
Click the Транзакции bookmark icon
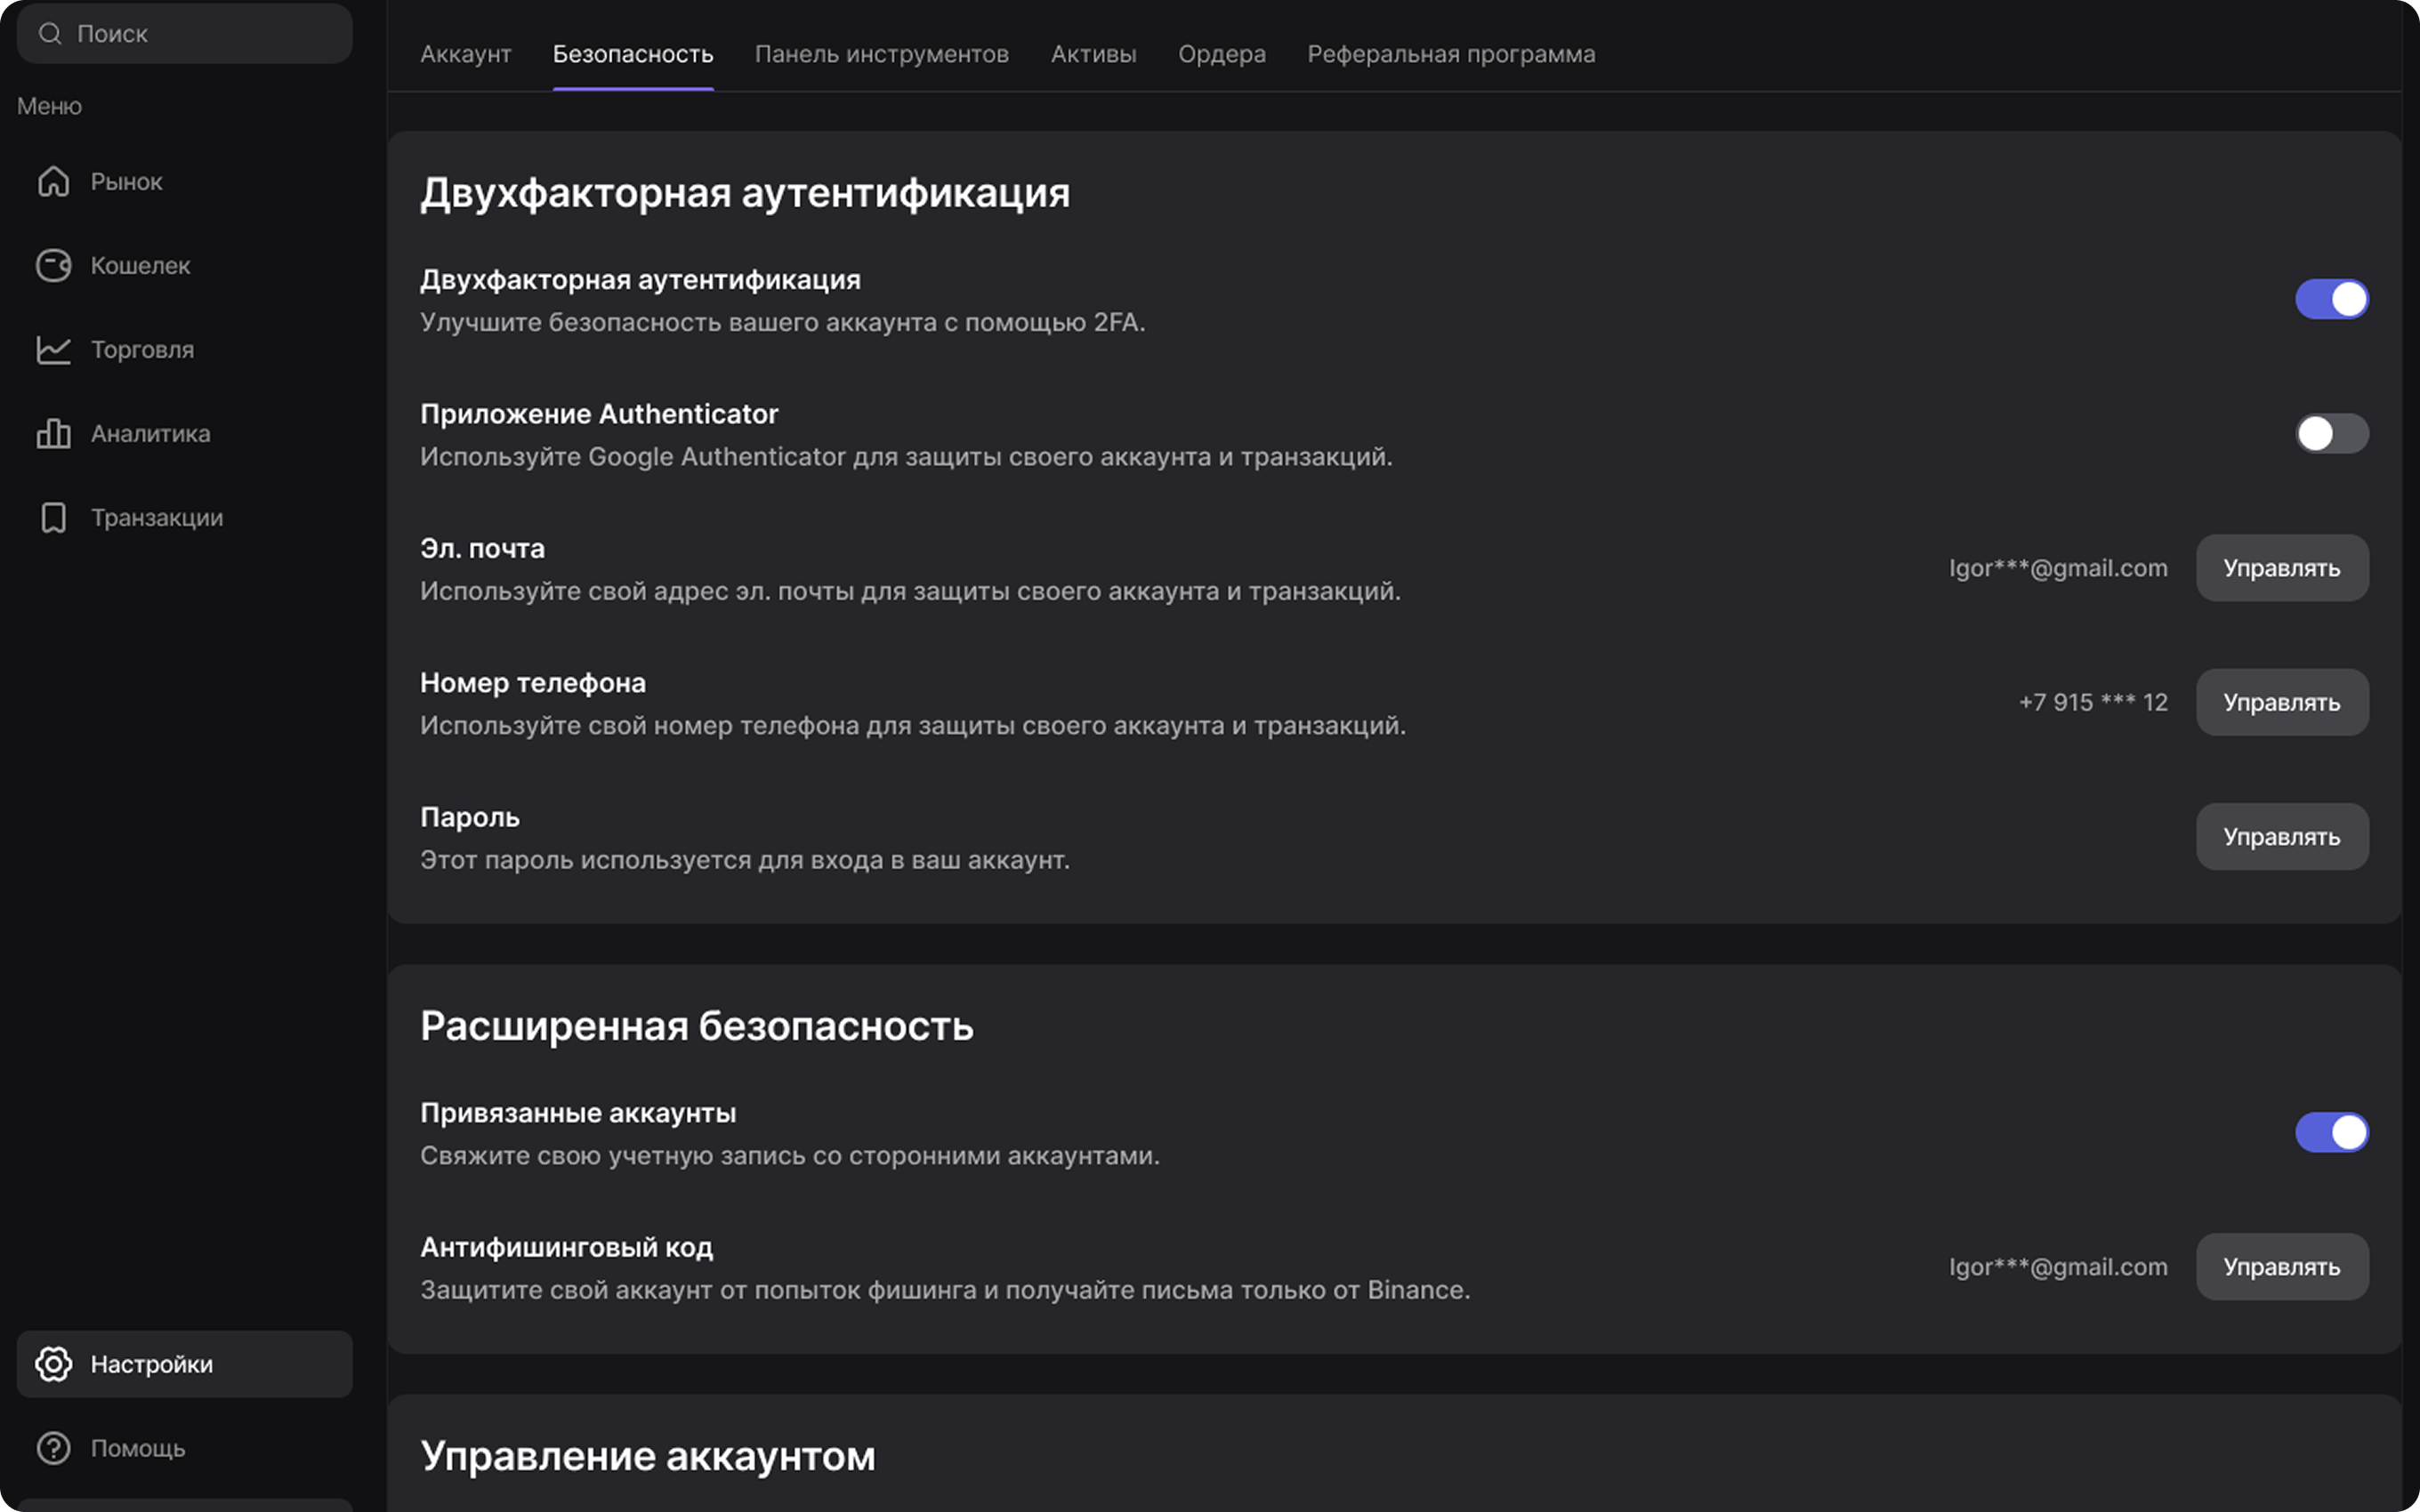point(54,517)
